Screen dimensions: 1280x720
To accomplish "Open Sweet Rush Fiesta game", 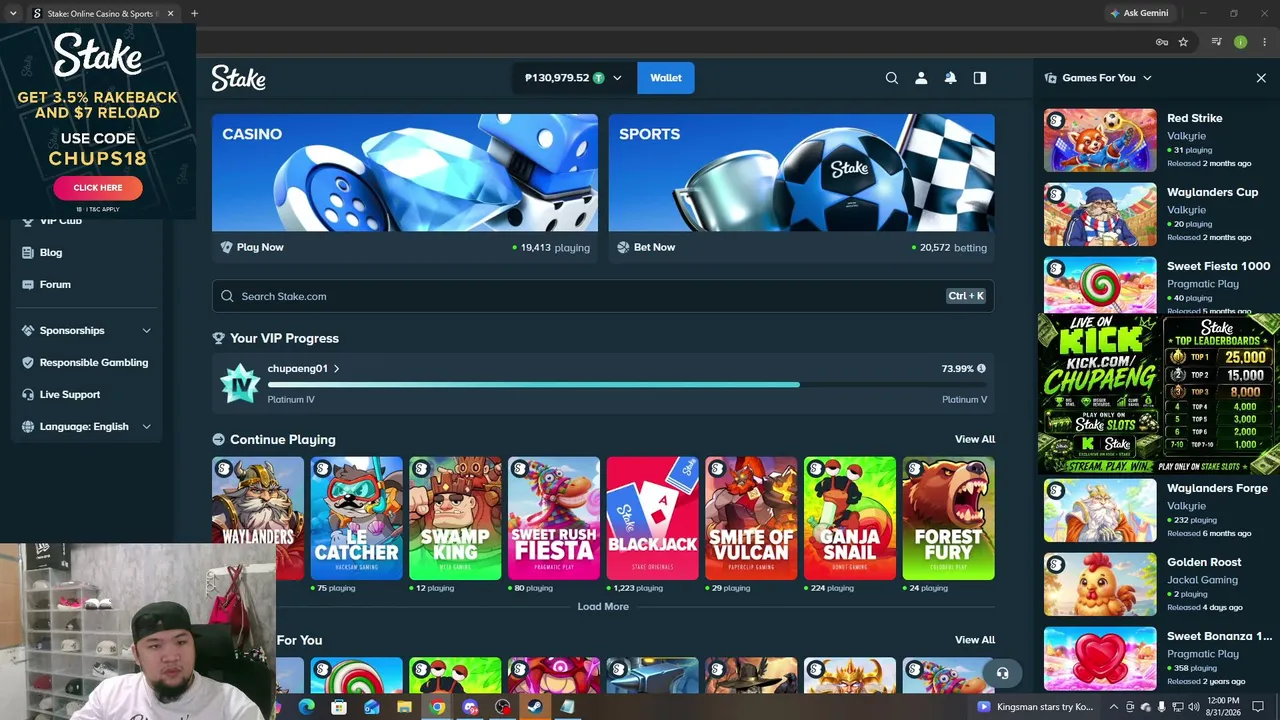I will pos(554,518).
